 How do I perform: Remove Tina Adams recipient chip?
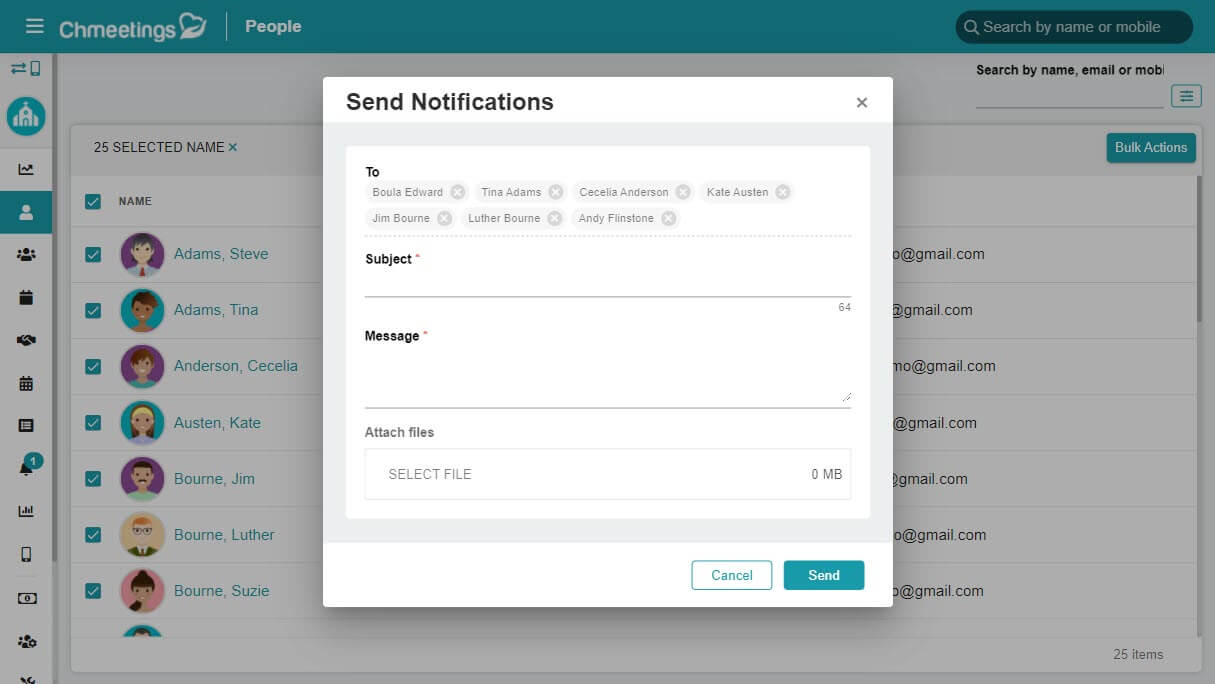556,192
